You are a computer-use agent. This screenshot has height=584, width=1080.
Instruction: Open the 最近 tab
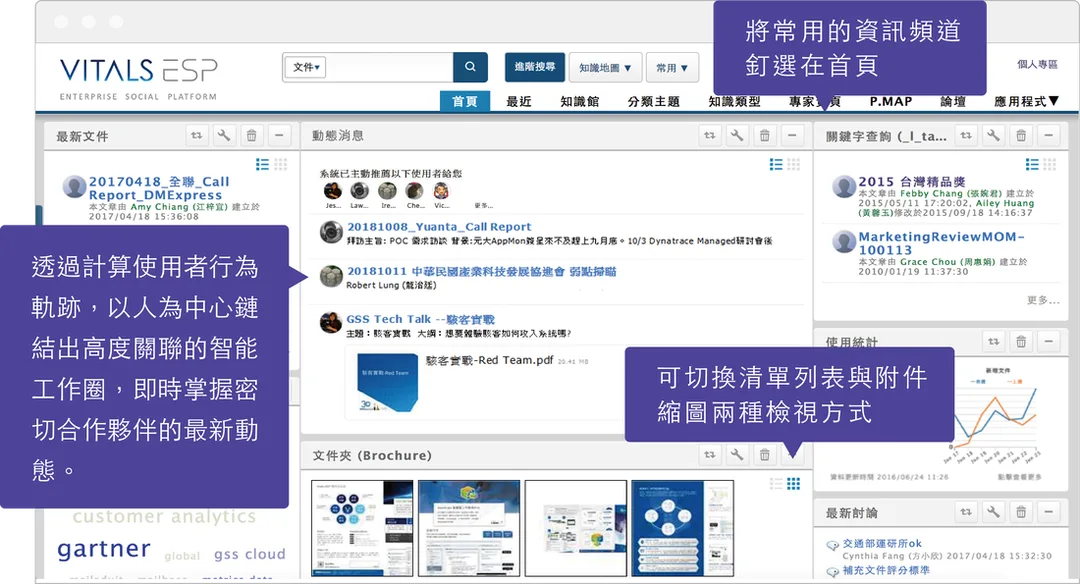[519, 101]
